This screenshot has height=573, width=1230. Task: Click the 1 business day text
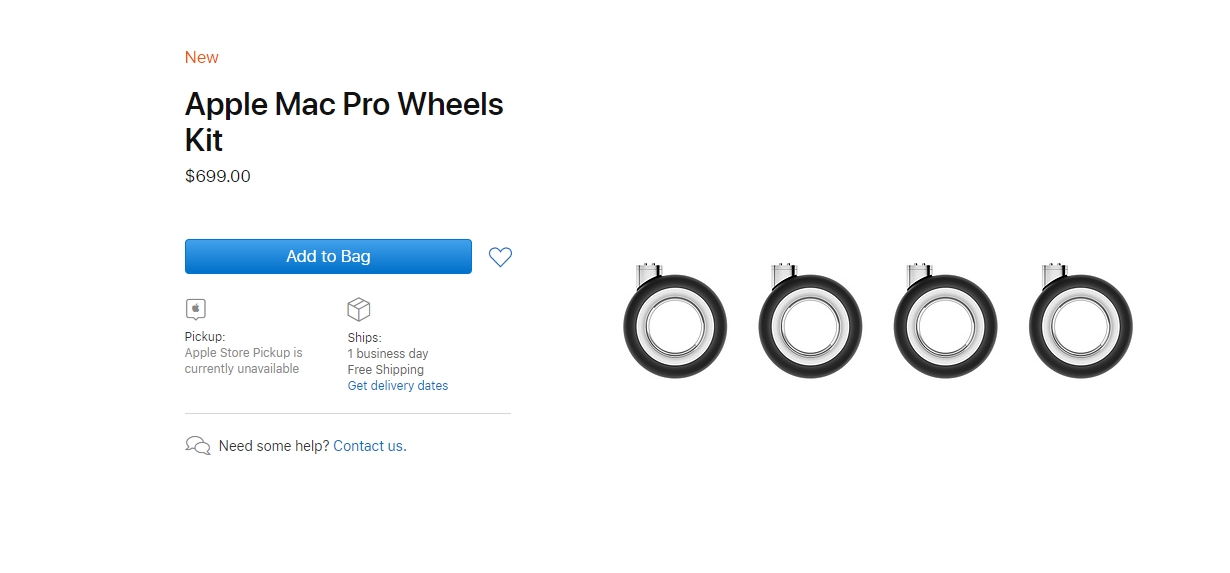387,354
